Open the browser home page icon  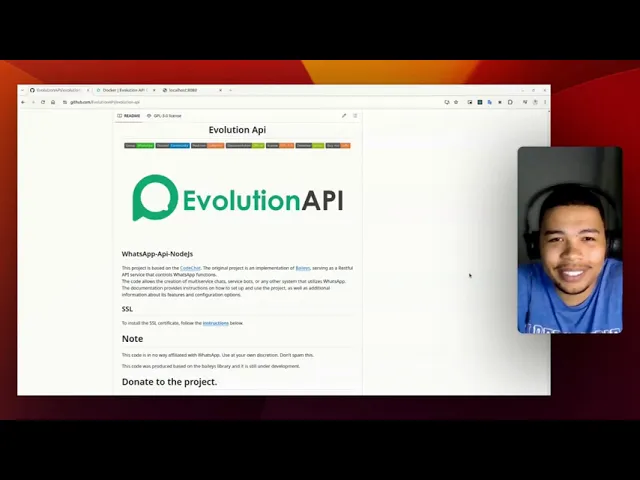pos(53,102)
